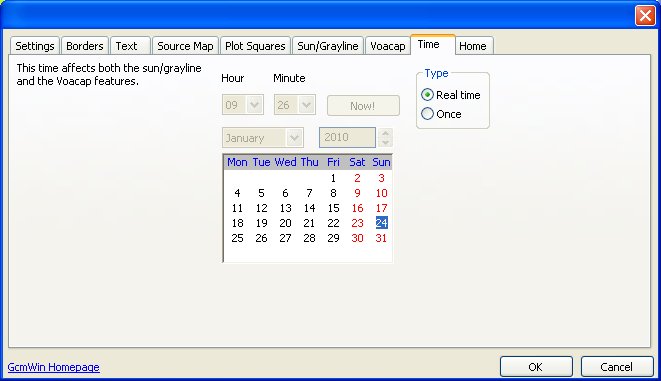Close the dialog with the red X

(645, 16)
